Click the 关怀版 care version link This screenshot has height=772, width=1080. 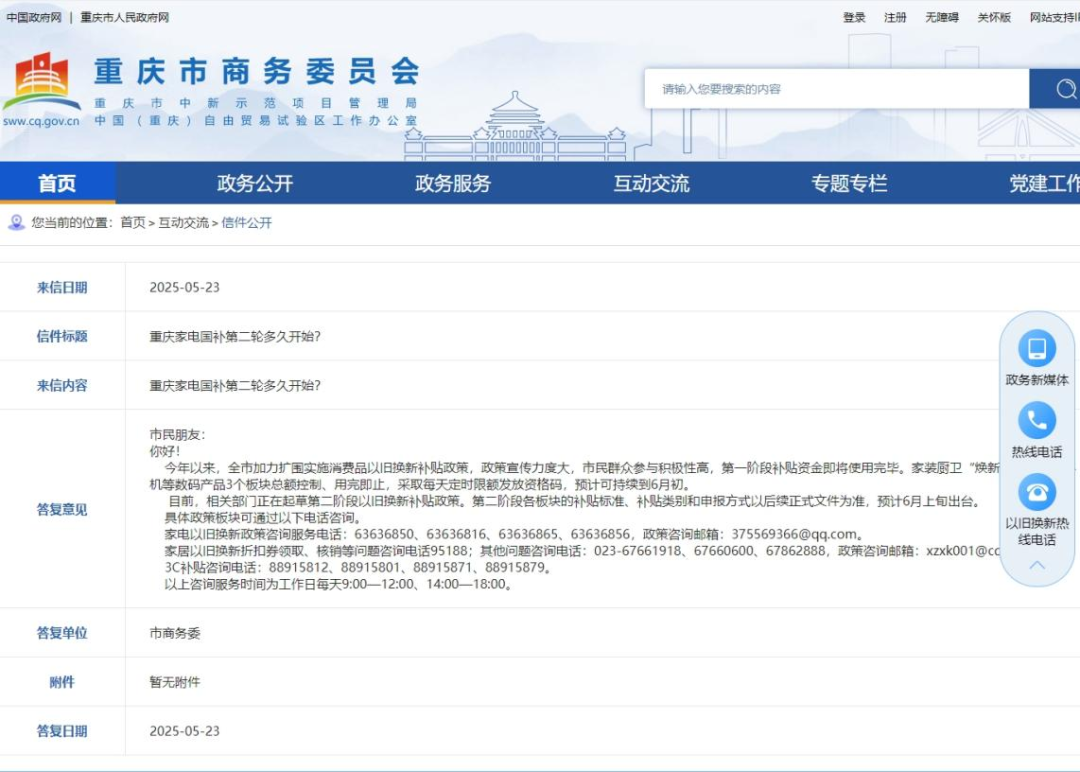point(994,18)
